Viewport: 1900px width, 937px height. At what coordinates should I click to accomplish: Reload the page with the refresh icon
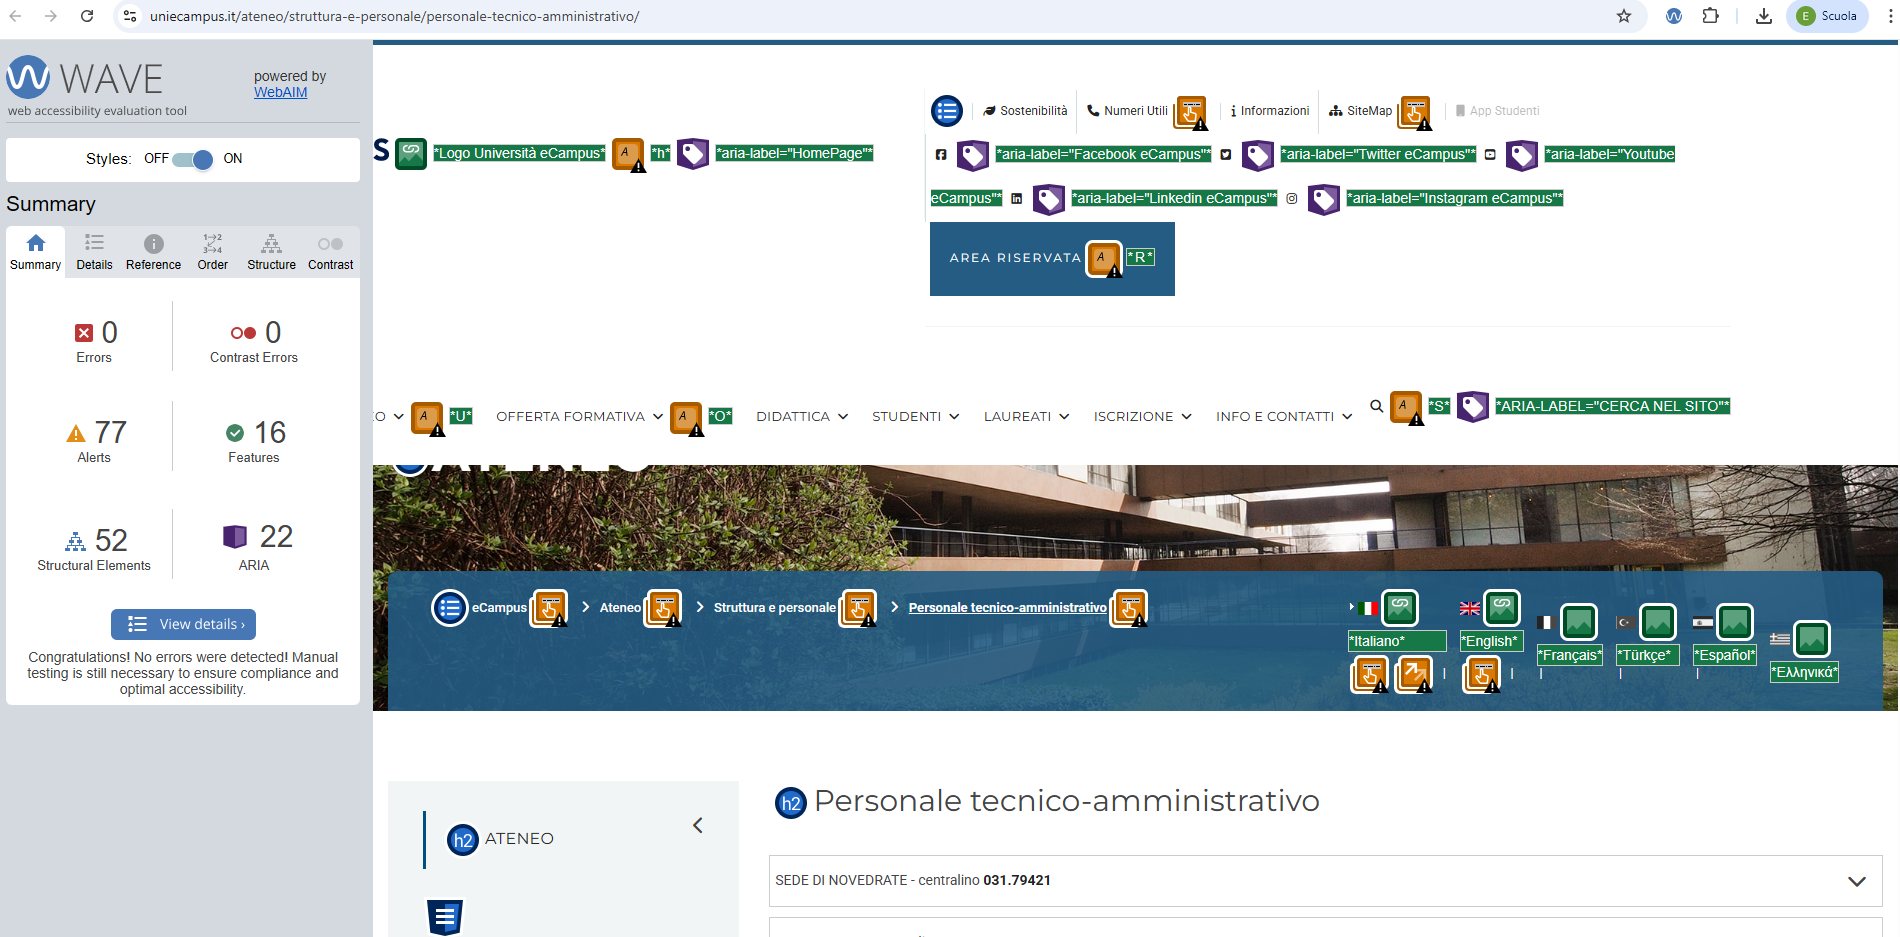(x=87, y=16)
